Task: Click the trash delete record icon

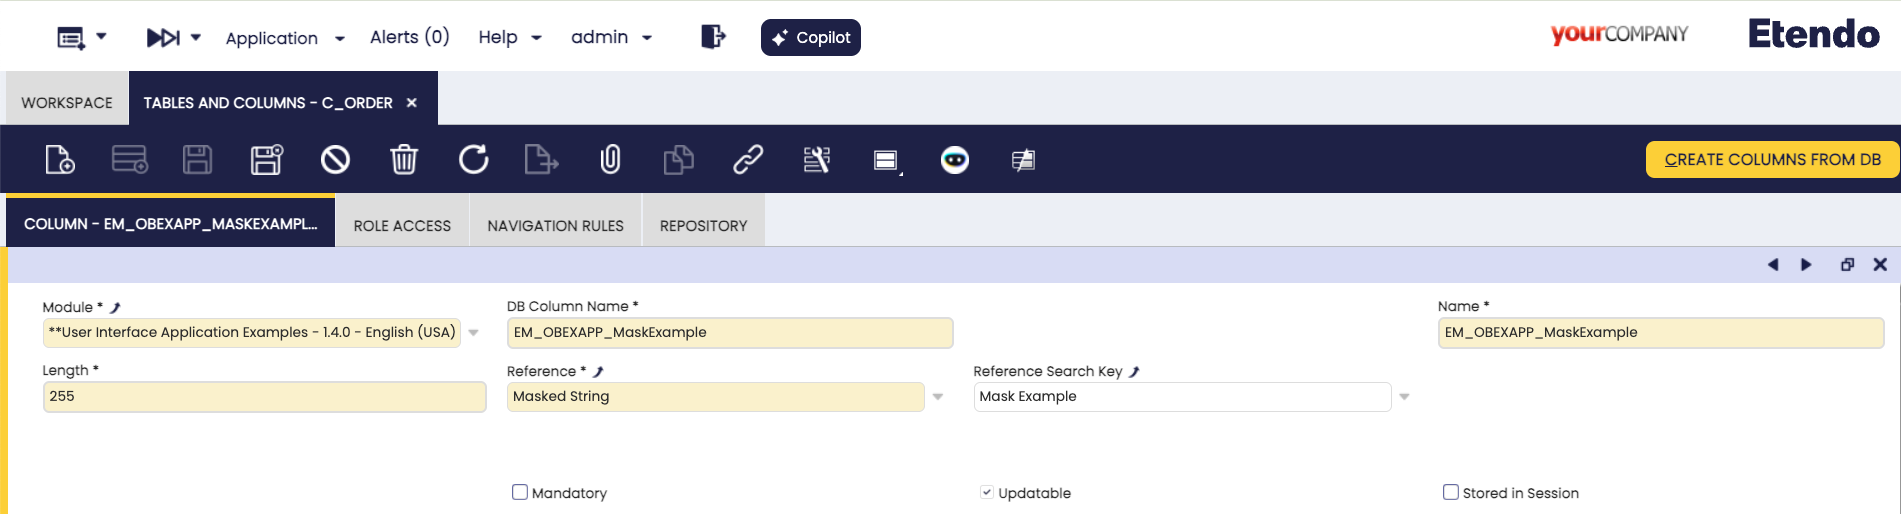Action: pos(404,160)
